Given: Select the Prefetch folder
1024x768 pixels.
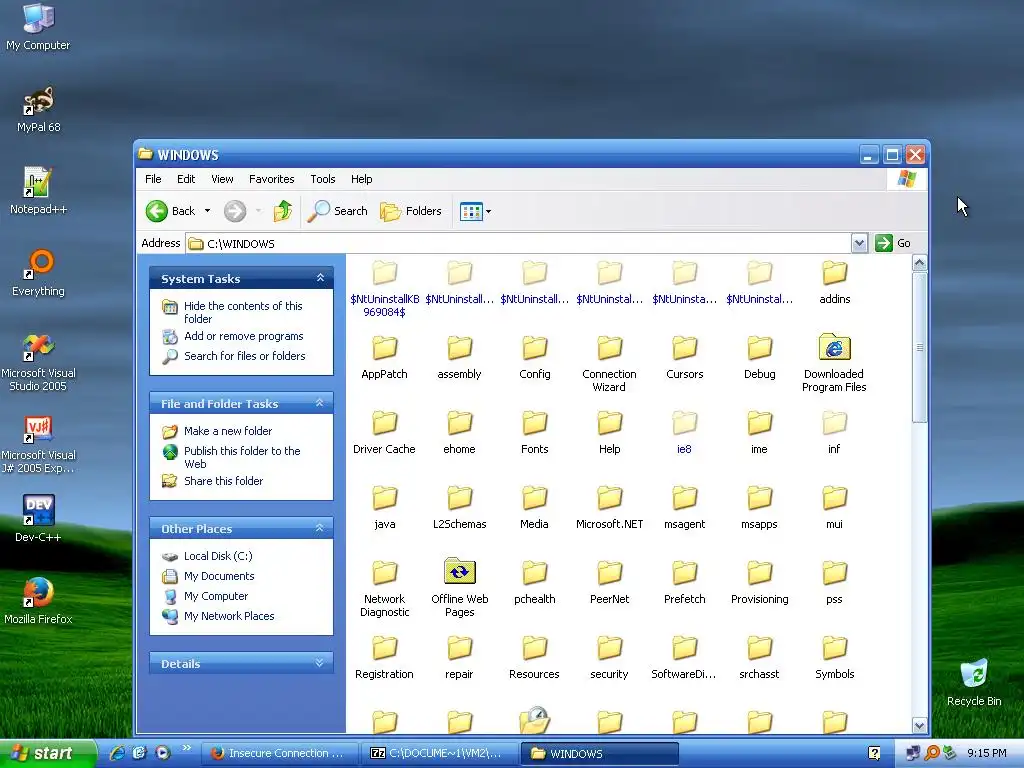Looking at the screenshot, I should (x=684, y=583).
